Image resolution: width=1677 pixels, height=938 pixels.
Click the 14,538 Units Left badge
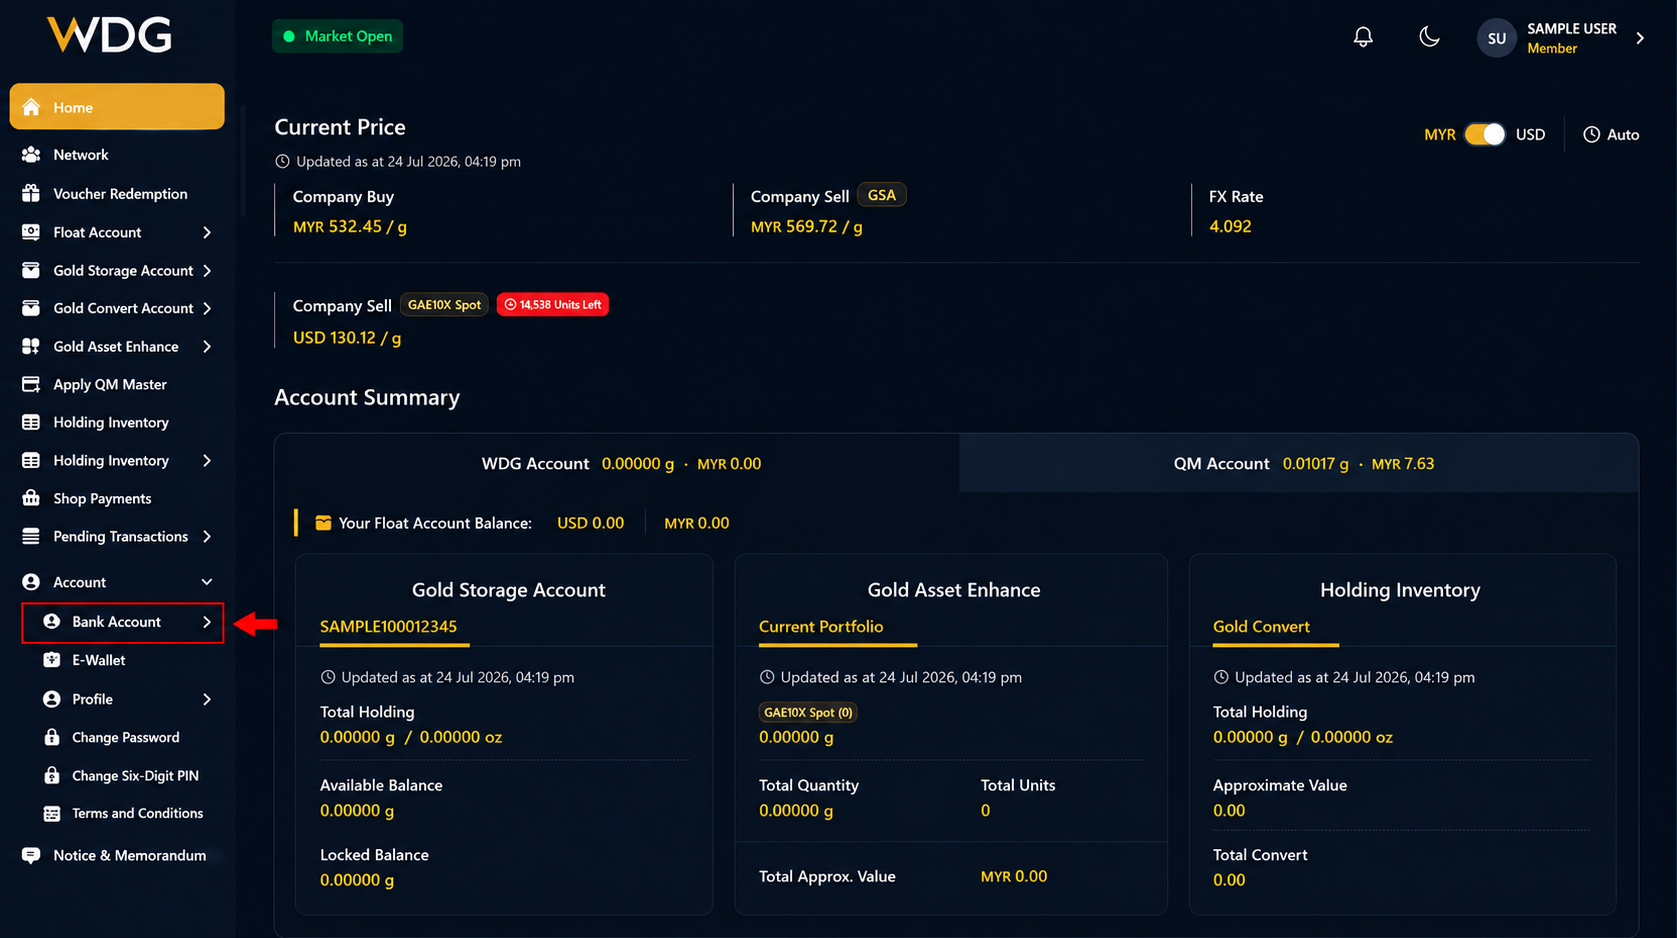tap(553, 304)
